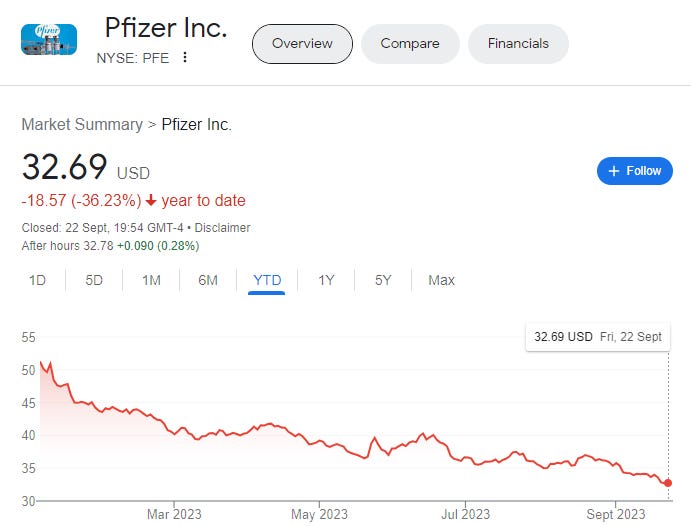
Task: Open the Financials tab
Action: (x=518, y=44)
